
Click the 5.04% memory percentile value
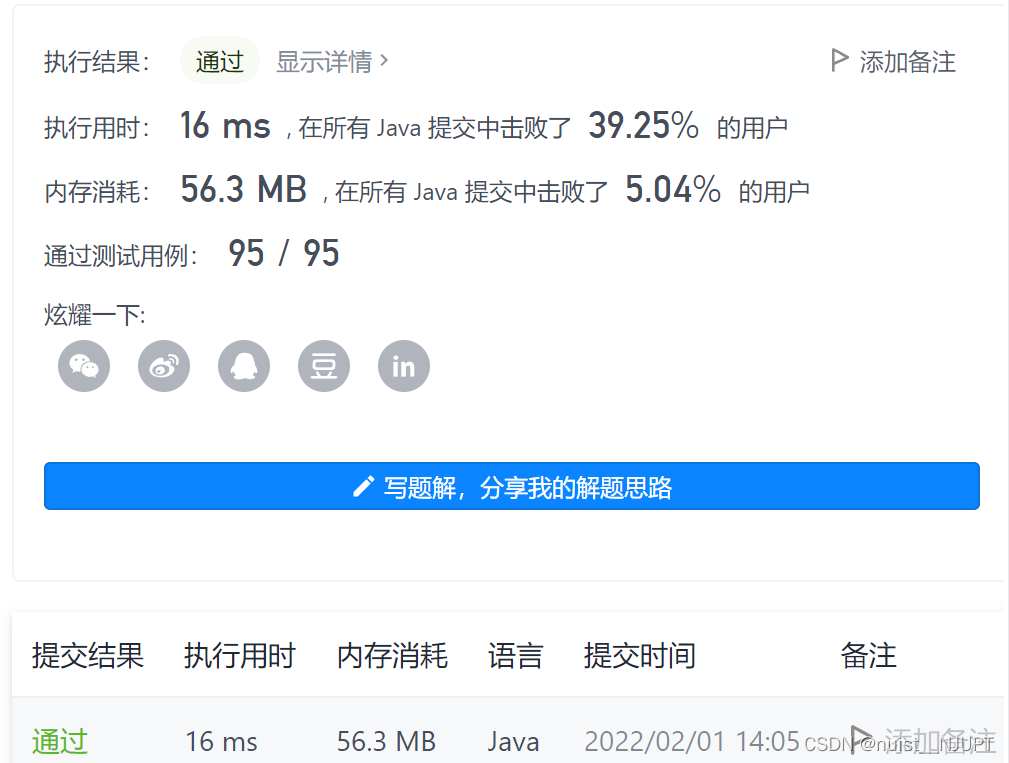point(672,189)
